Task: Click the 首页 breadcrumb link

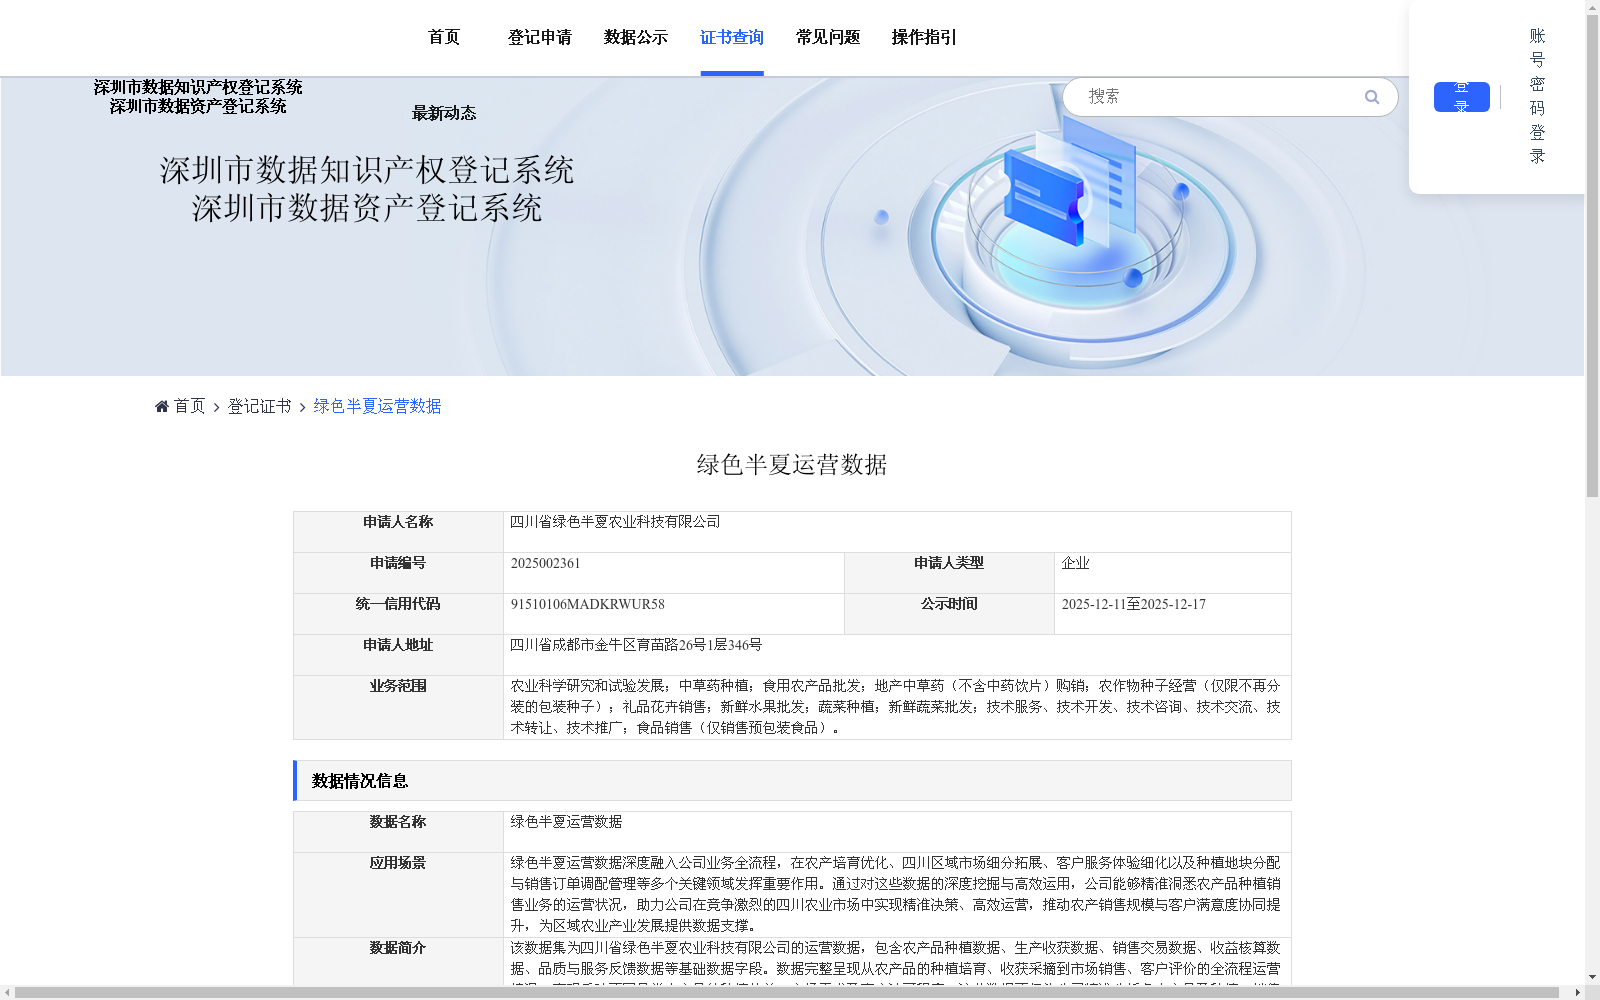Action: tap(189, 406)
